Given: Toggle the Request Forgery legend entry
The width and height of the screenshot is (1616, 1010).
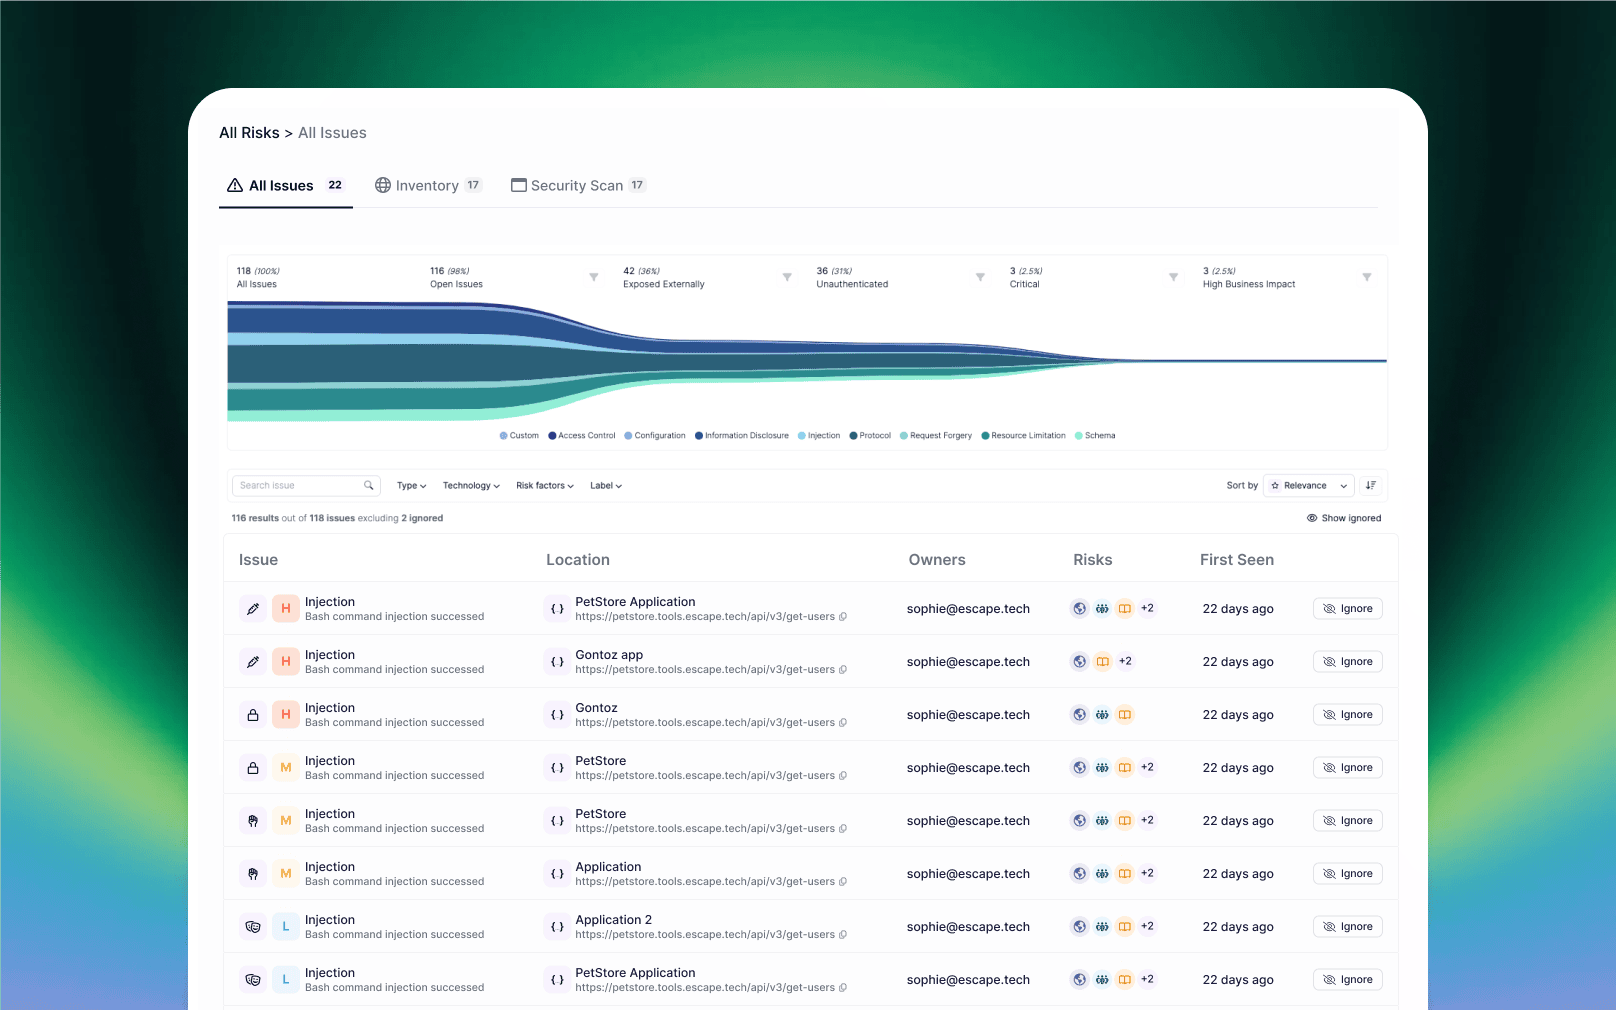Looking at the screenshot, I should (936, 436).
